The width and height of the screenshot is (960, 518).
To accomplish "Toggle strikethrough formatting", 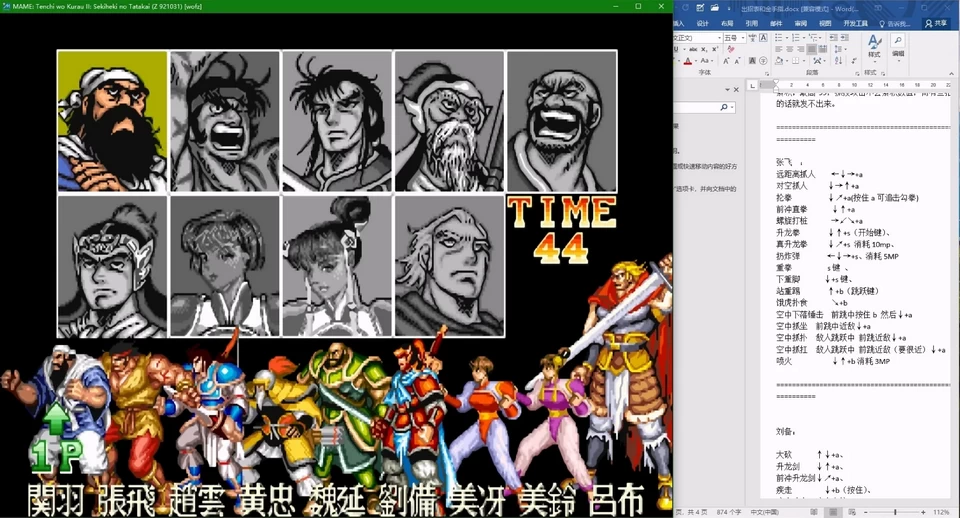I will point(693,49).
